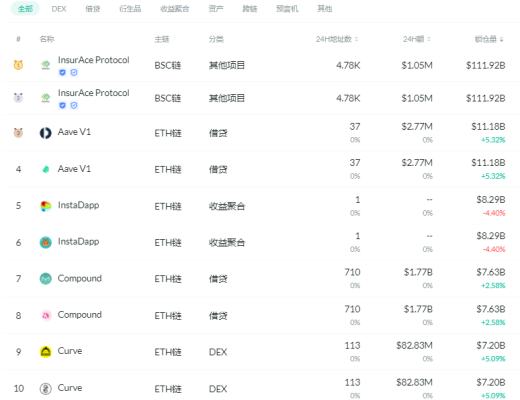The image size is (520, 400).
Task: Open the 收益聚合 tab
Action: (175, 9)
